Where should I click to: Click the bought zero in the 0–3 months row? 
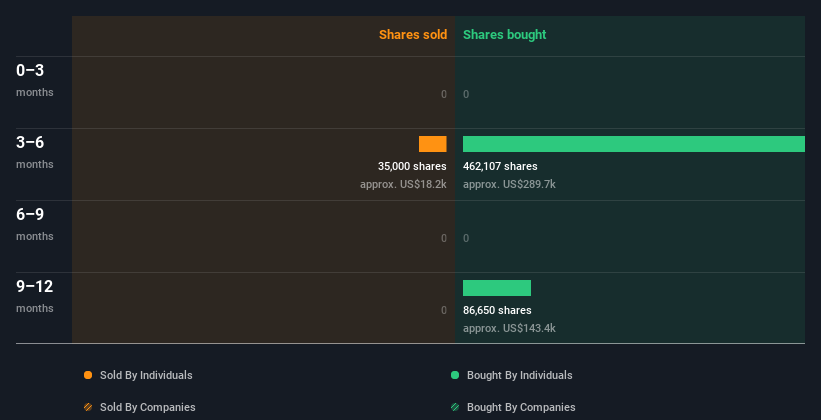[x=466, y=94]
